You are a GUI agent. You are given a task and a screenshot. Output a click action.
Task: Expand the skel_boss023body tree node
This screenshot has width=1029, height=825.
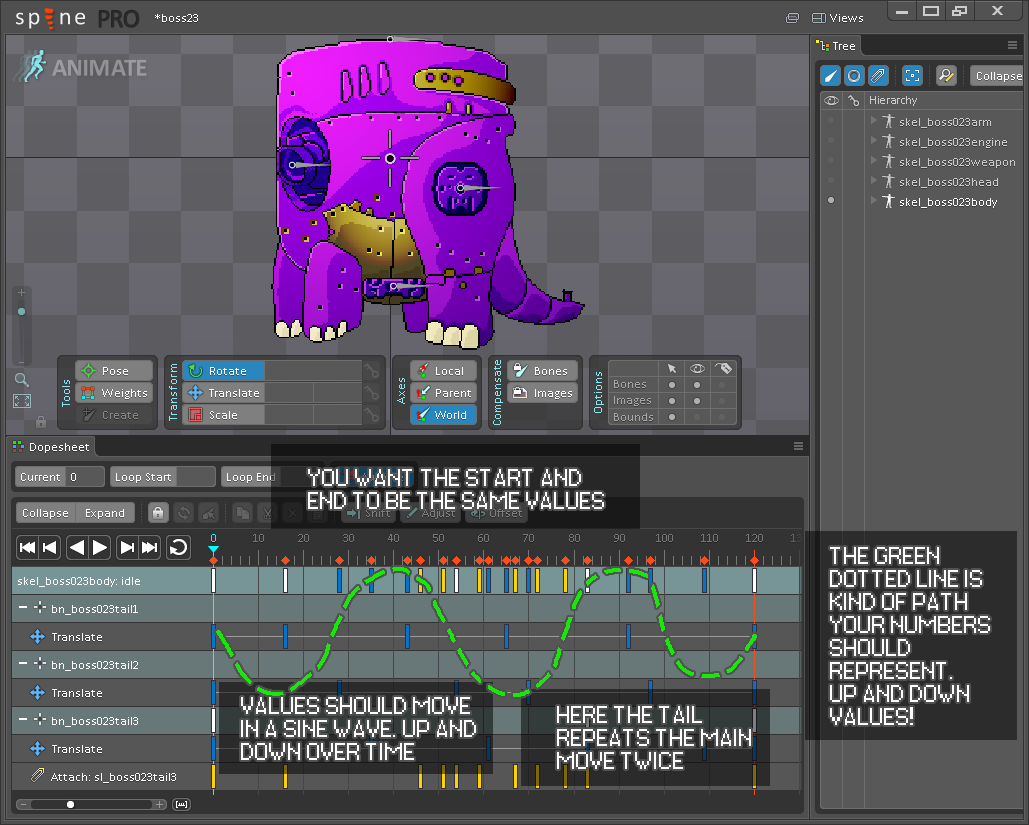click(x=873, y=200)
